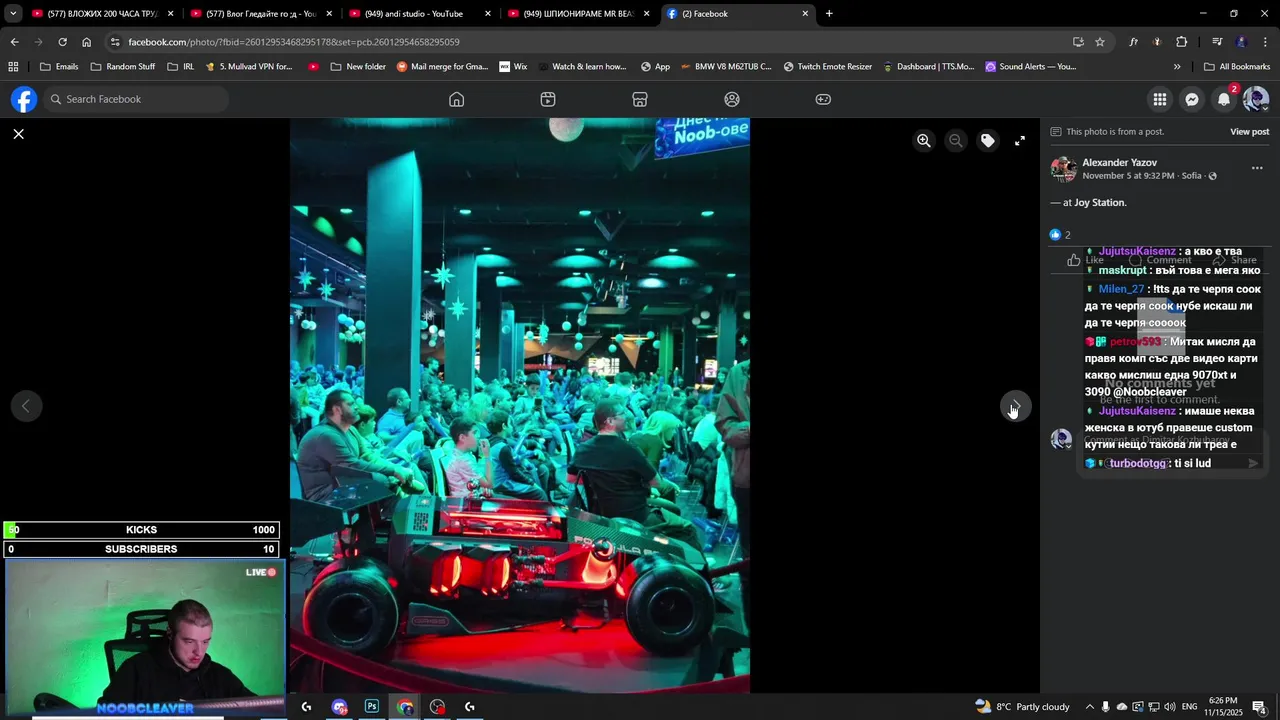The width and height of the screenshot is (1280, 720).
Task: Open Photoshop from the taskbar
Action: click(372, 706)
